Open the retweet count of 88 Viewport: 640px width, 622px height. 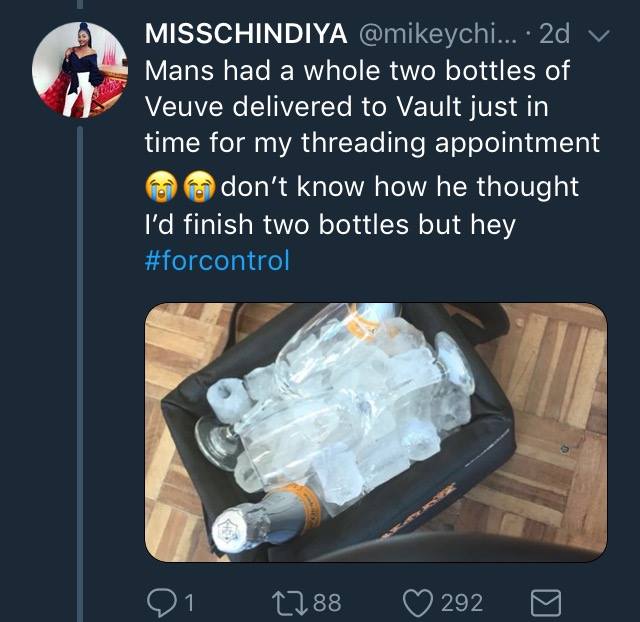click(x=327, y=603)
